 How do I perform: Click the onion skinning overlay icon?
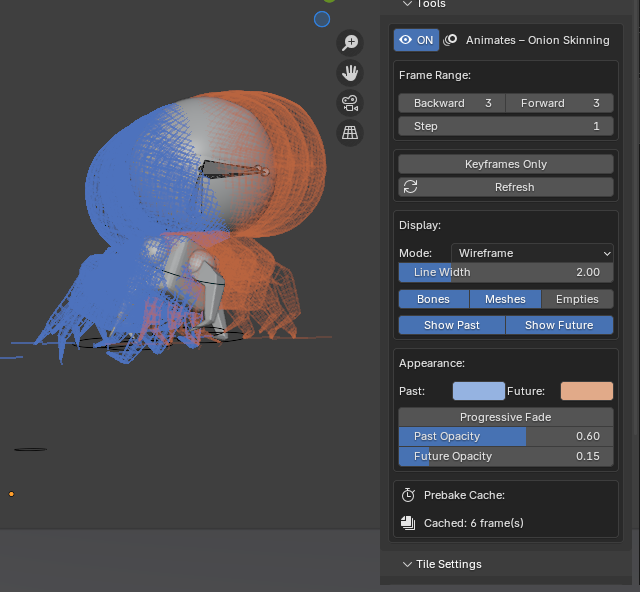(451, 40)
